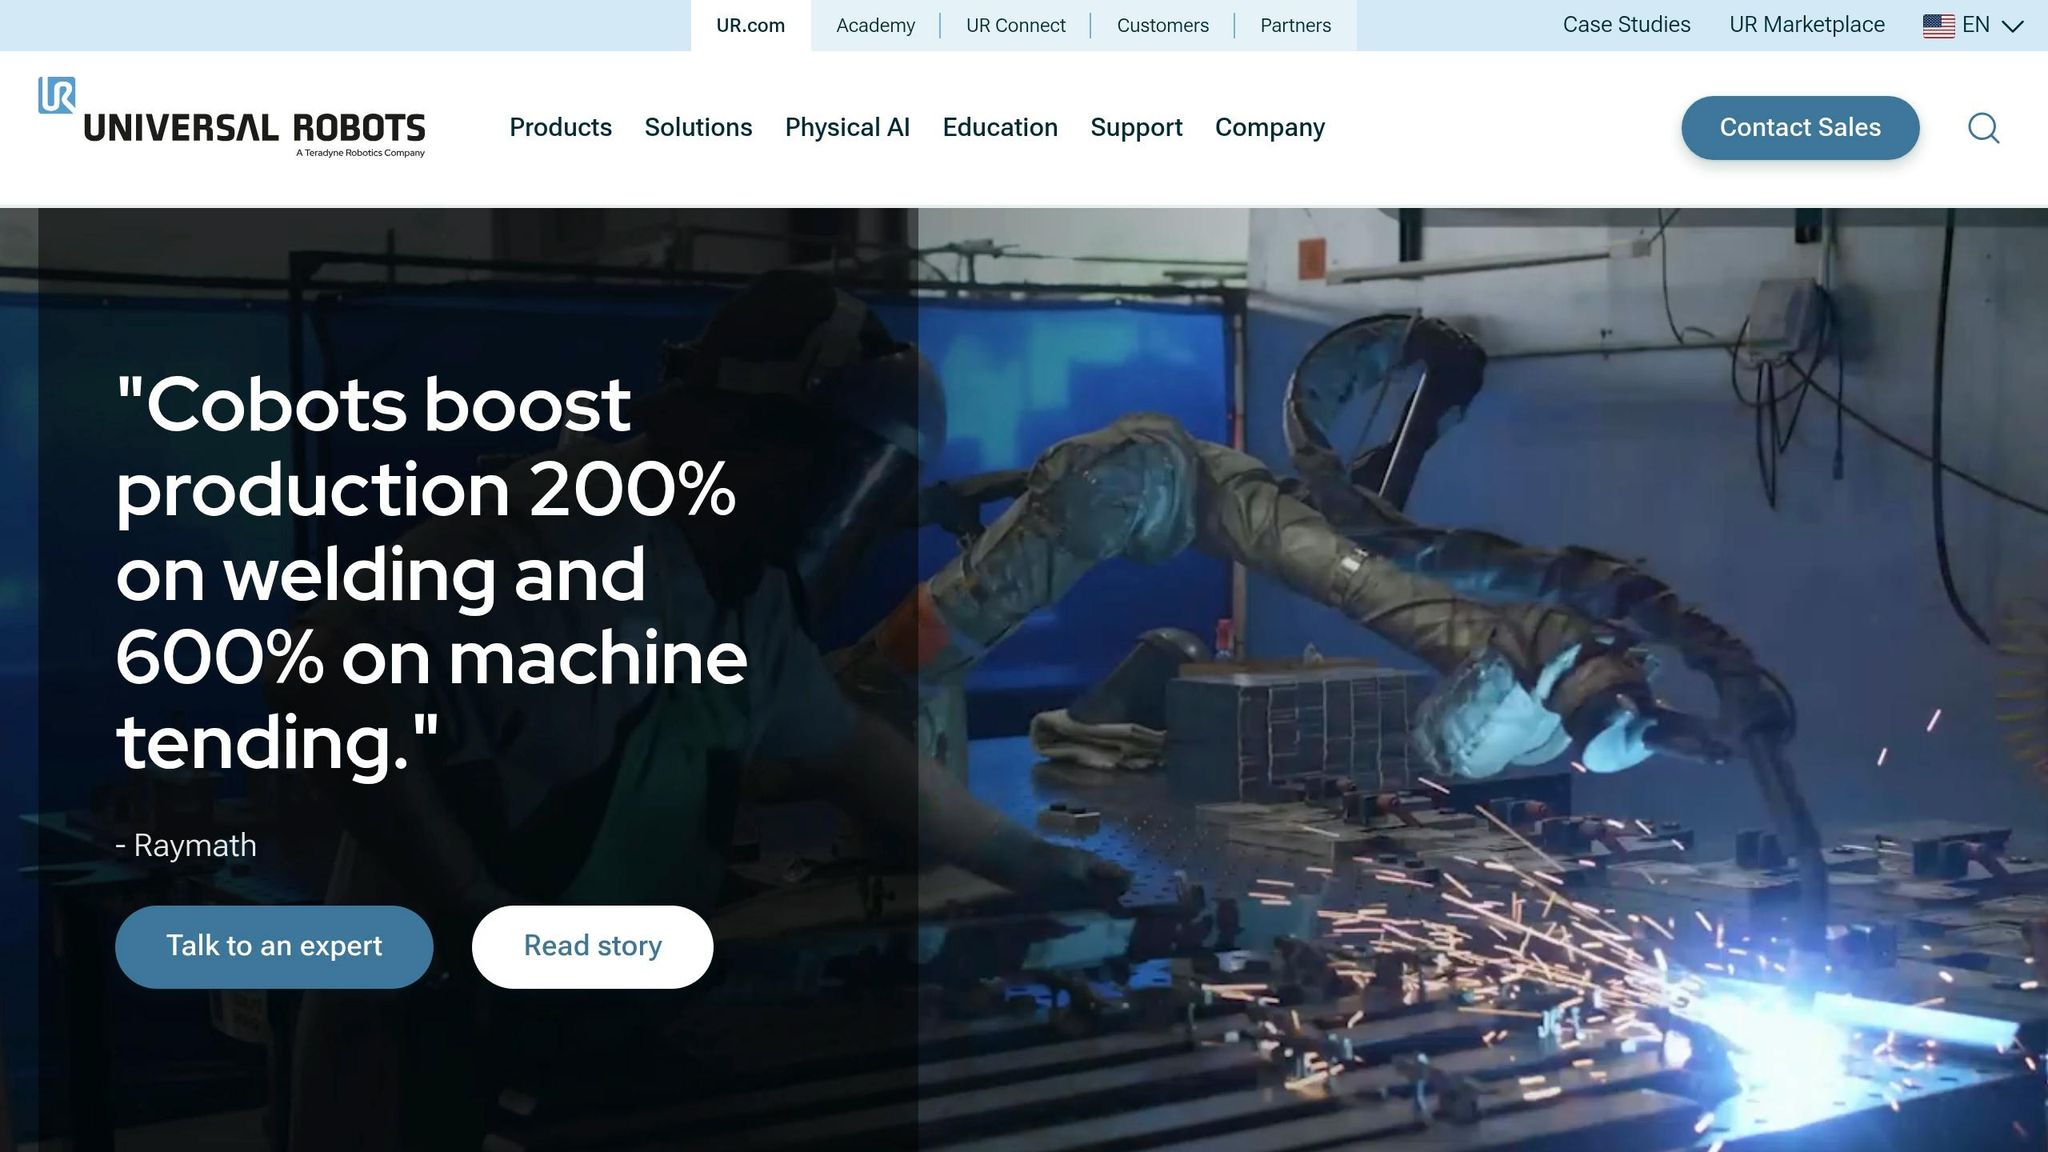Switch to the Partners tab
The width and height of the screenshot is (2048, 1152).
[1295, 25]
